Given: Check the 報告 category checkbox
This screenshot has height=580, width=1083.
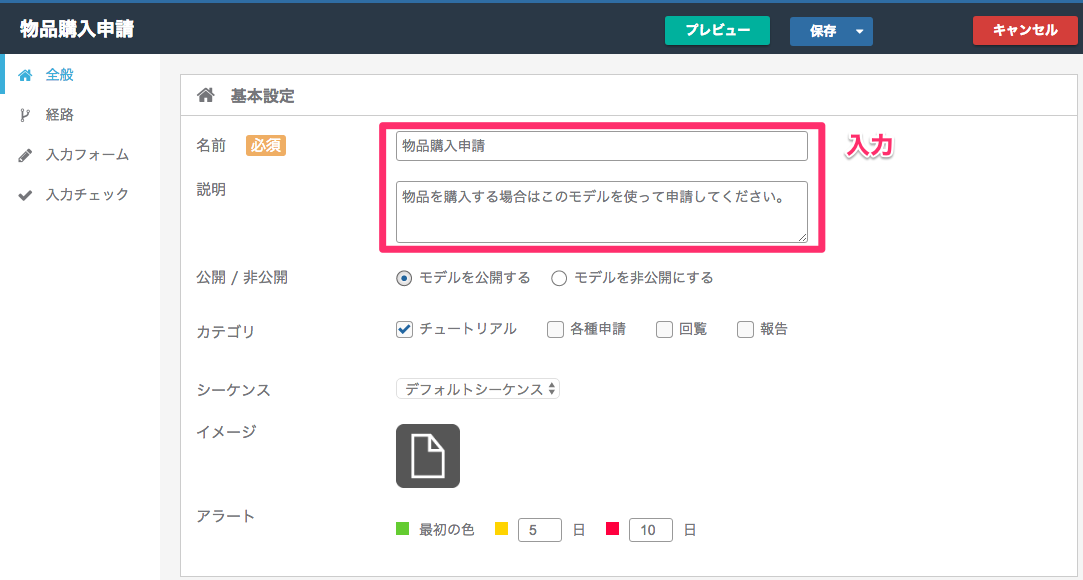Looking at the screenshot, I should tap(745, 329).
